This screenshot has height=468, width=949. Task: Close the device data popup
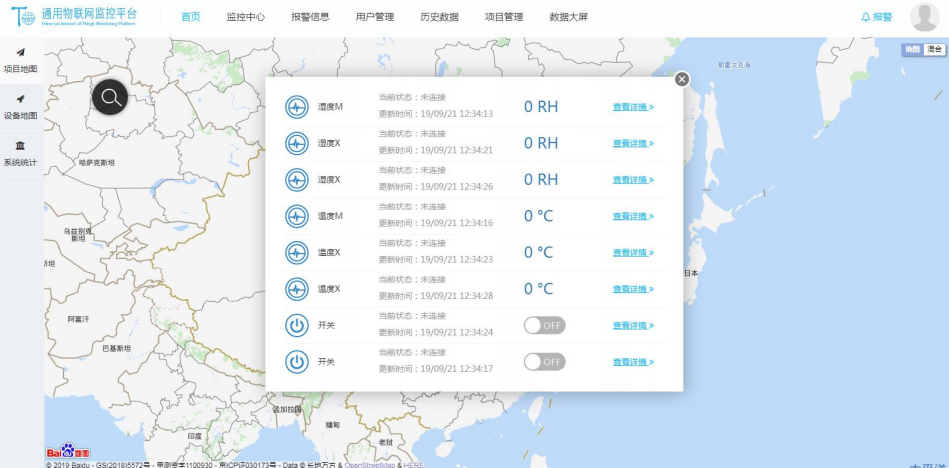[682, 79]
